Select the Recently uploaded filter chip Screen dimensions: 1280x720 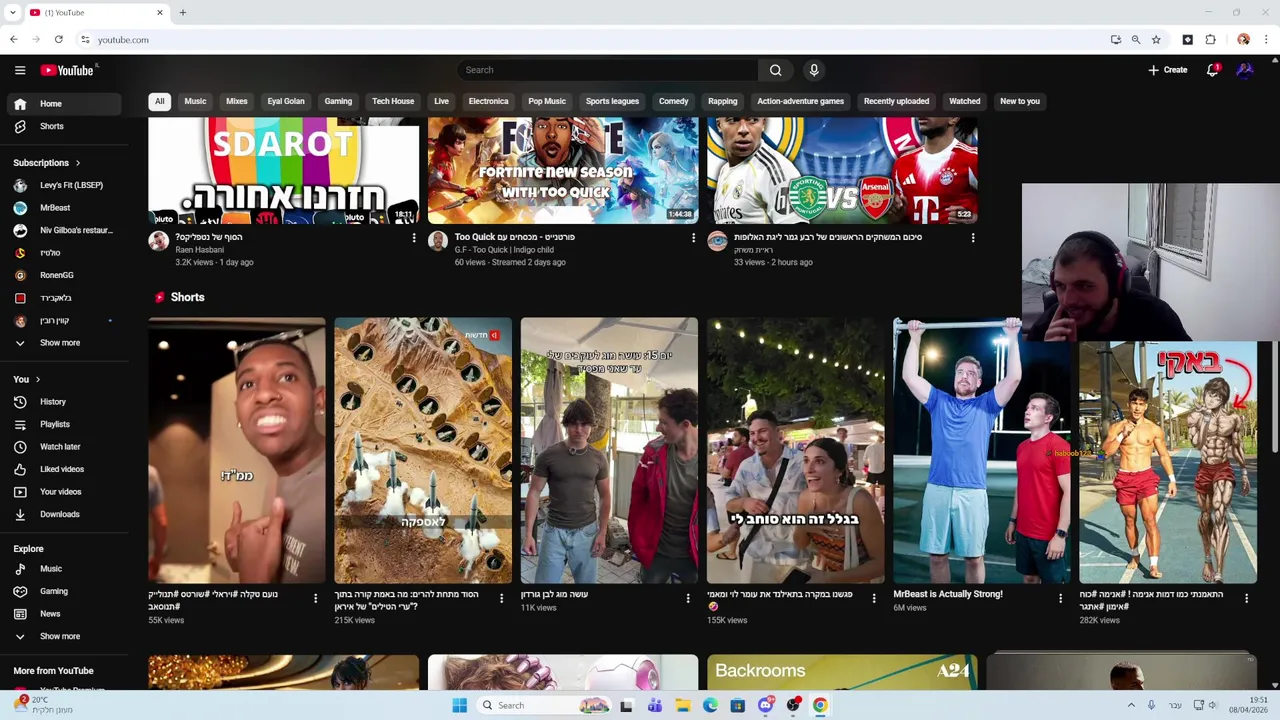[x=896, y=101]
